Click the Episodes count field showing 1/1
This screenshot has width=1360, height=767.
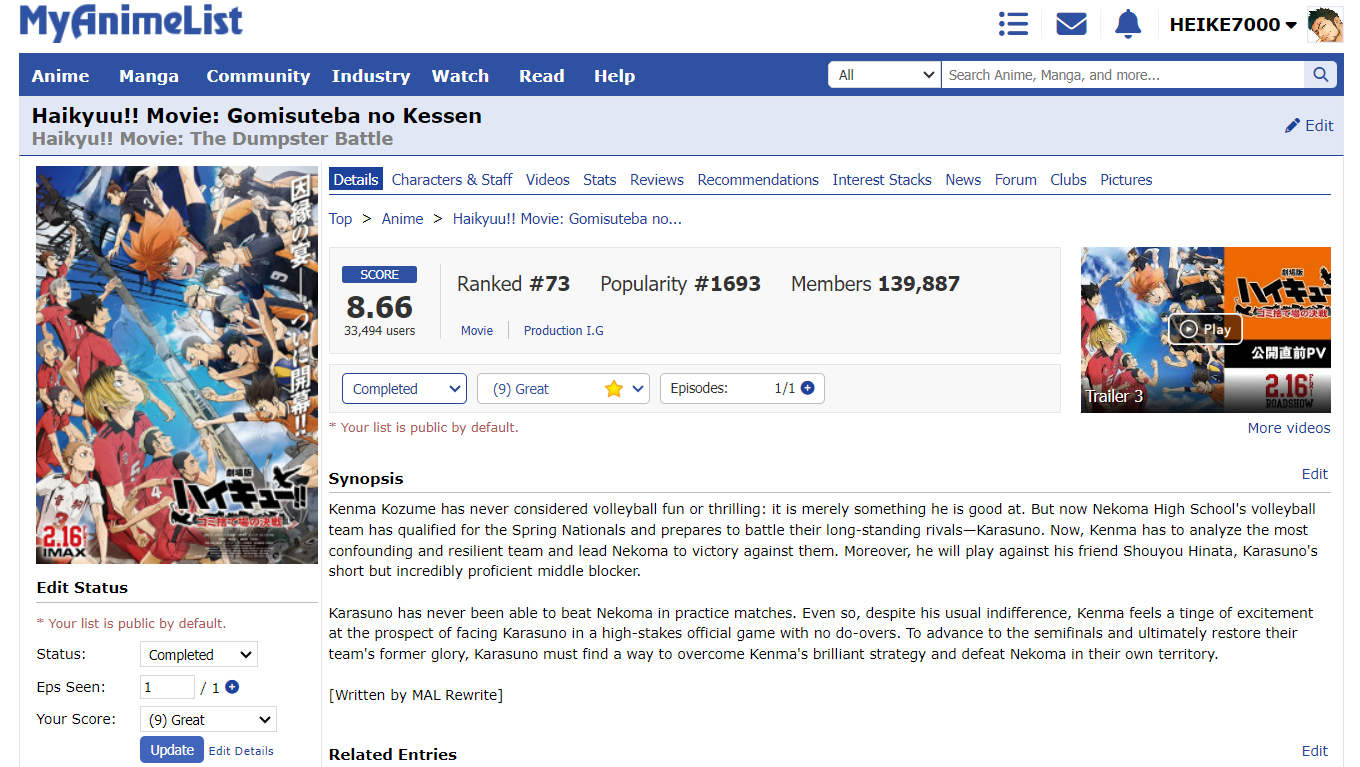point(742,389)
